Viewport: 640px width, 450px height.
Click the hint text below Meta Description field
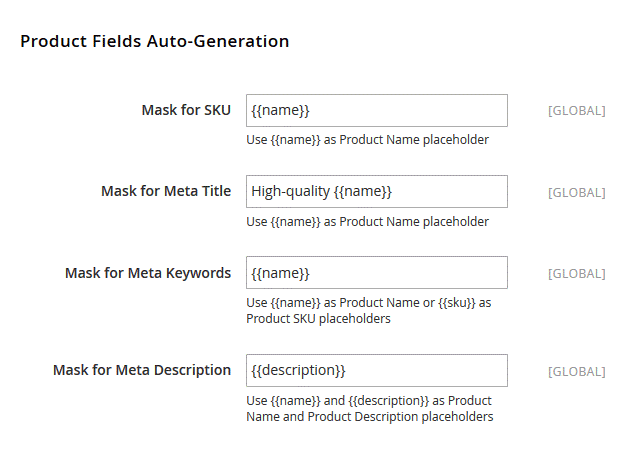click(369, 408)
